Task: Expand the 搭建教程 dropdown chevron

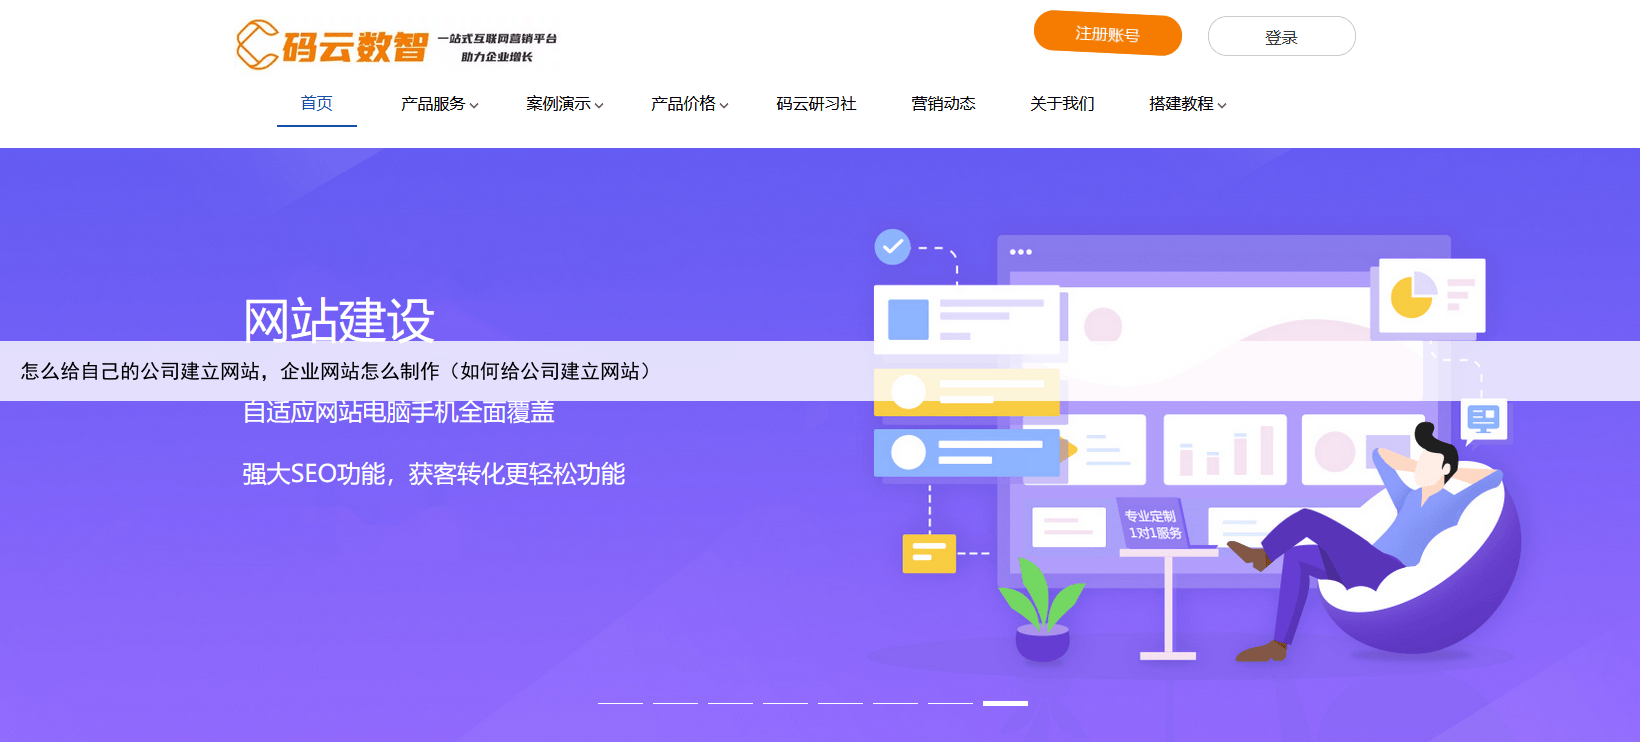Action: 1222,105
